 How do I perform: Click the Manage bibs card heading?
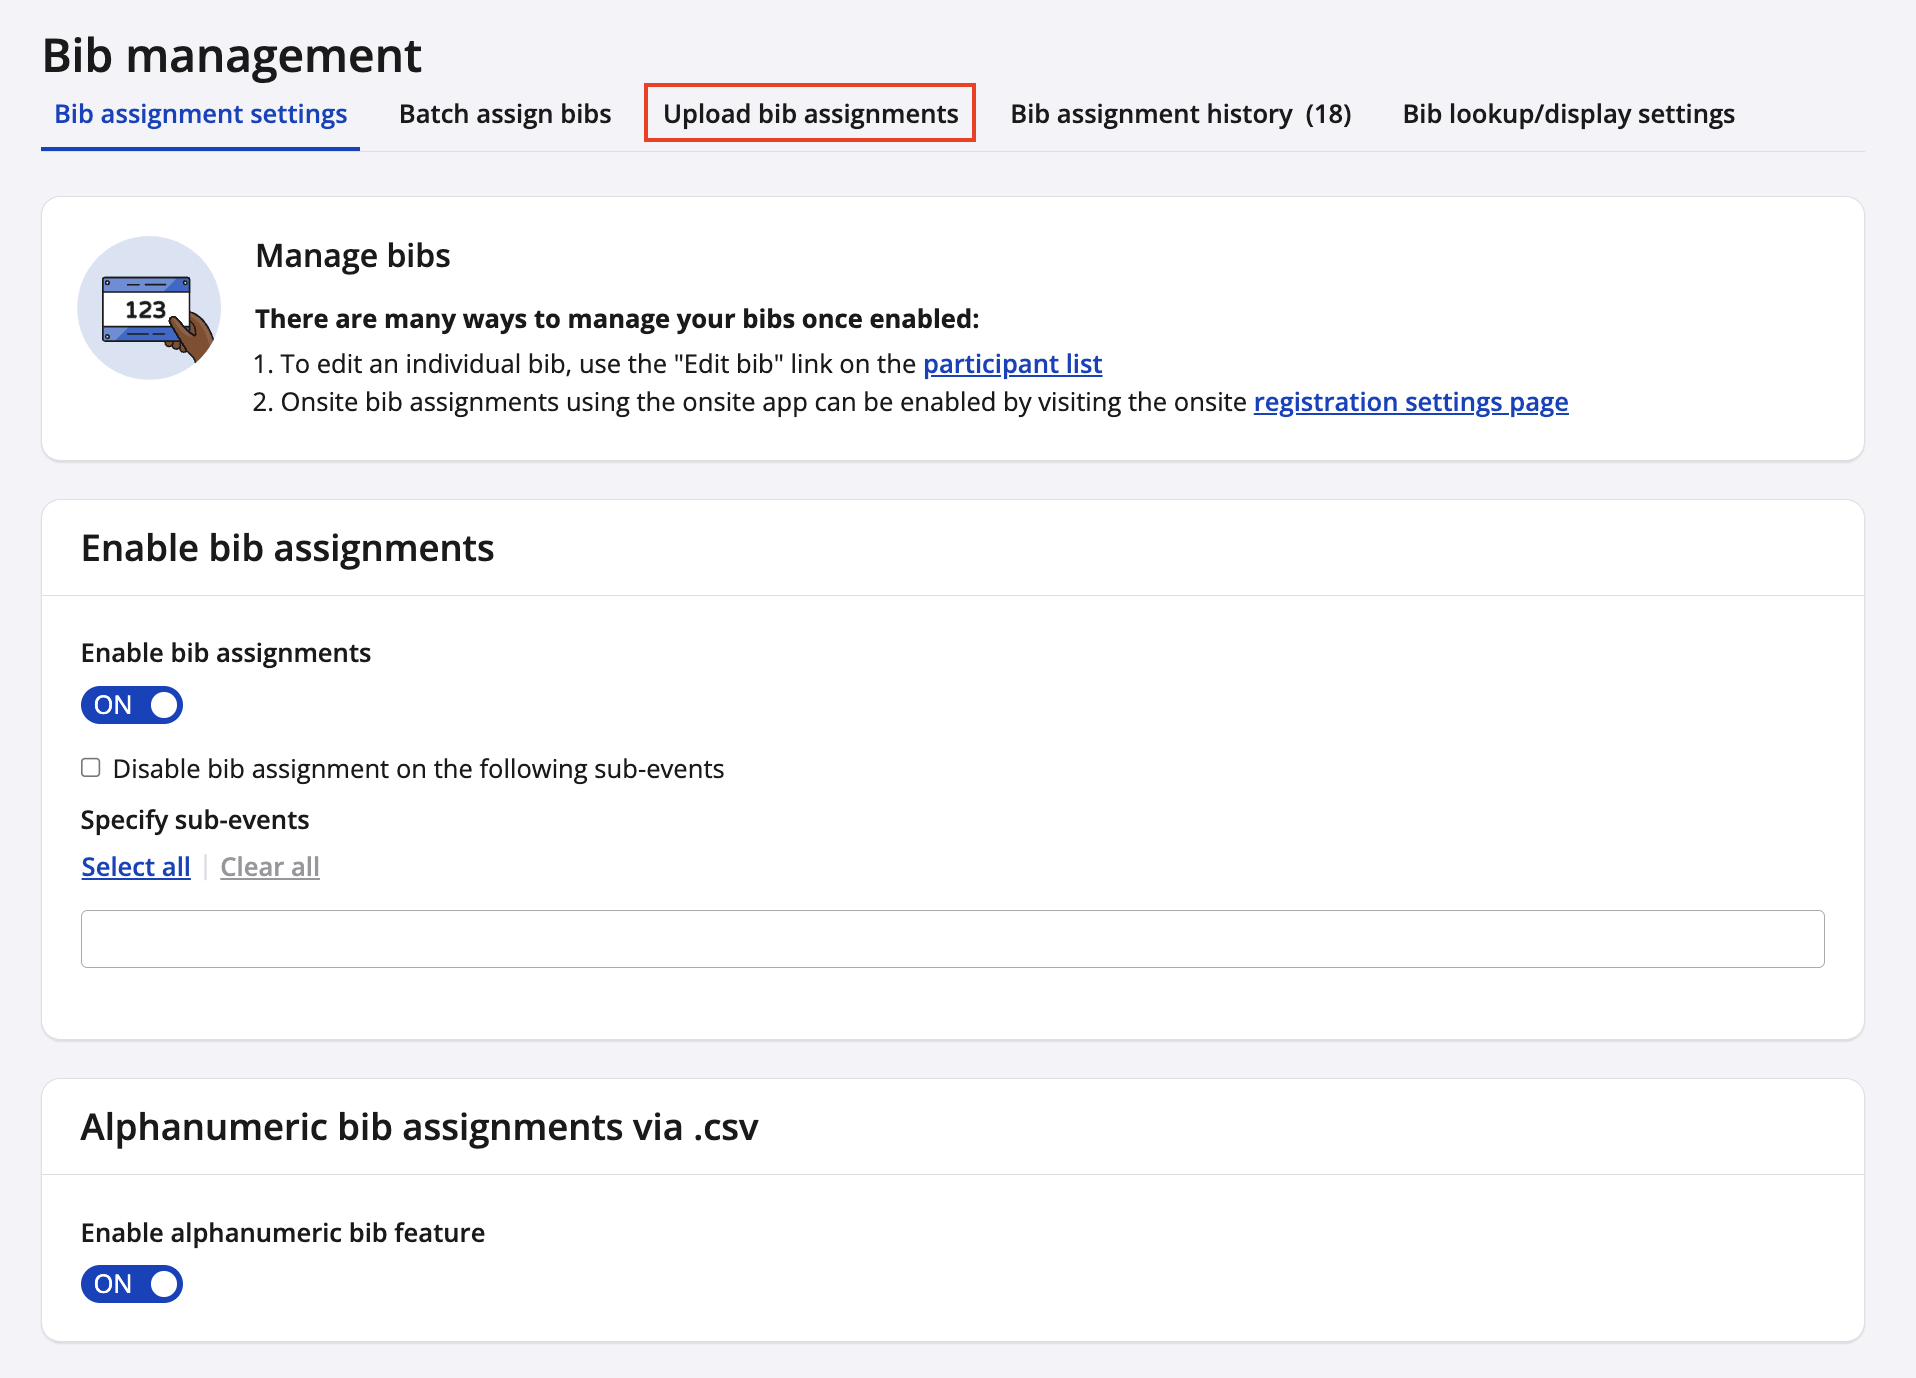tap(353, 256)
